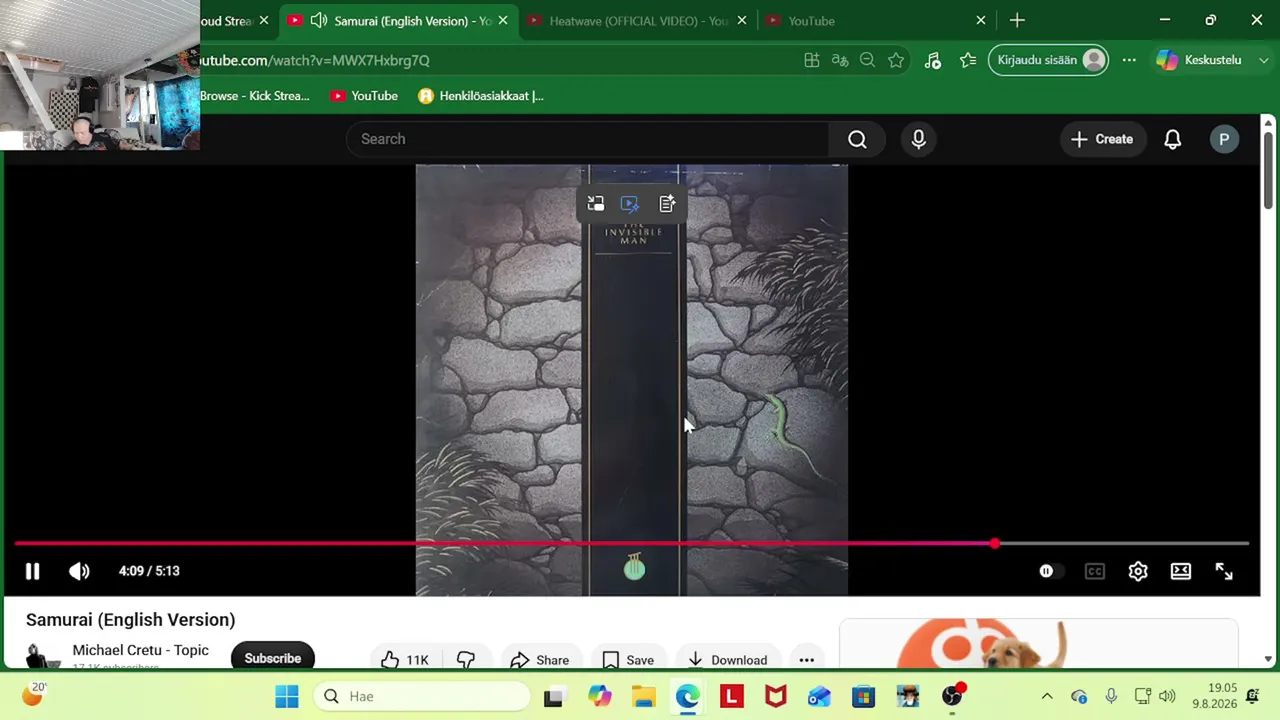The width and height of the screenshot is (1280, 720).
Task: Open YouTube notifications bell
Action: 1173,139
